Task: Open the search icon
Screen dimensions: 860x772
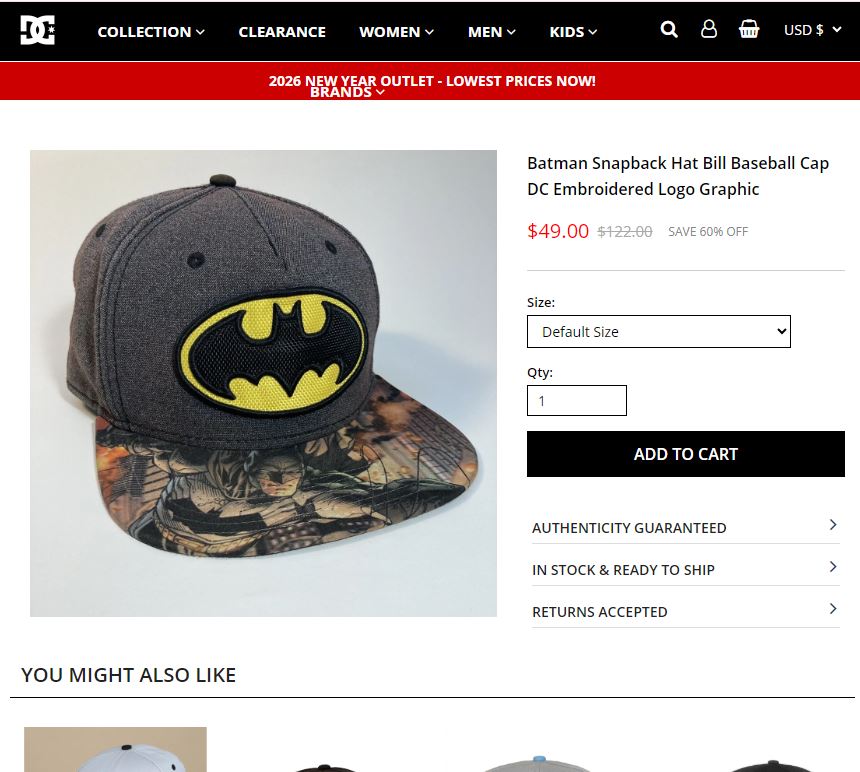Action: coord(668,30)
